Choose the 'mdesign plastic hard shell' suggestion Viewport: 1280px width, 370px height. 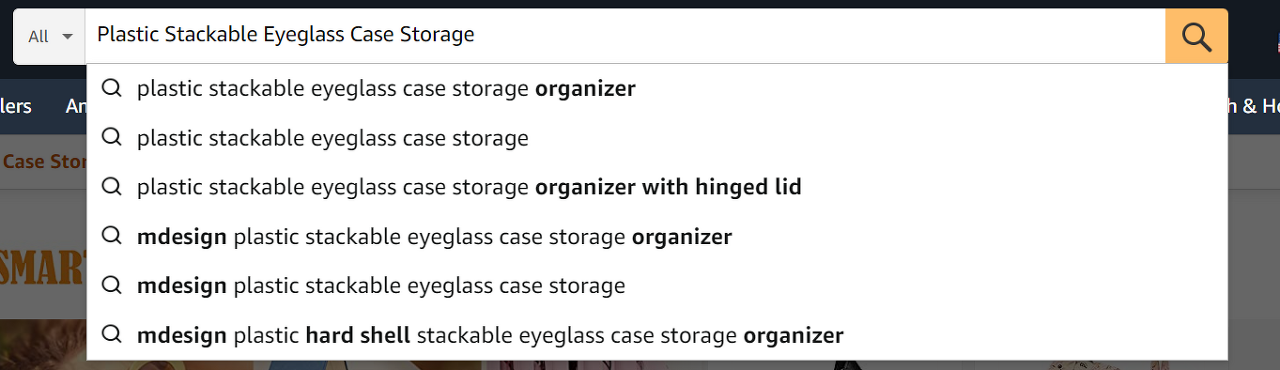[x=657, y=335]
